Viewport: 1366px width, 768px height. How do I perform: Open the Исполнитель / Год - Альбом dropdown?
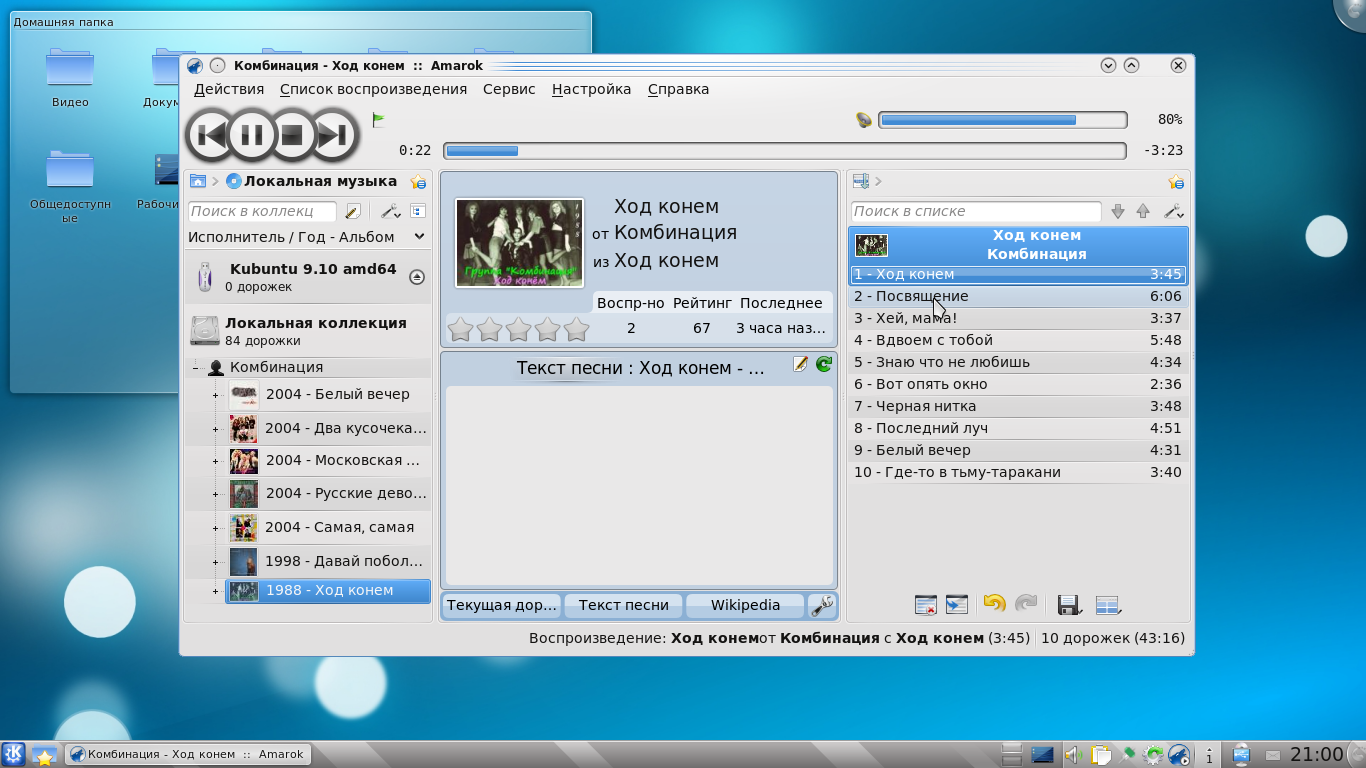(x=307, y=237)
